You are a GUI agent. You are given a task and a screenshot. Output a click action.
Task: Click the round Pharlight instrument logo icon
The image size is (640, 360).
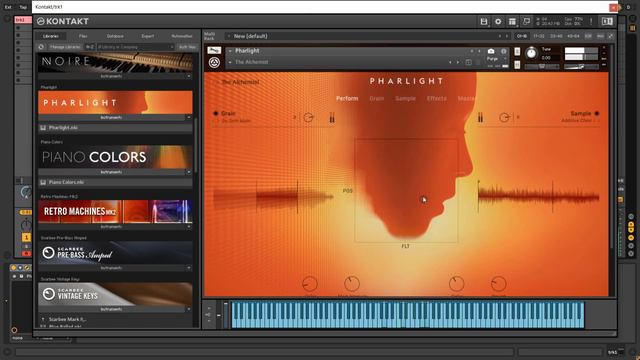[214, 62]
